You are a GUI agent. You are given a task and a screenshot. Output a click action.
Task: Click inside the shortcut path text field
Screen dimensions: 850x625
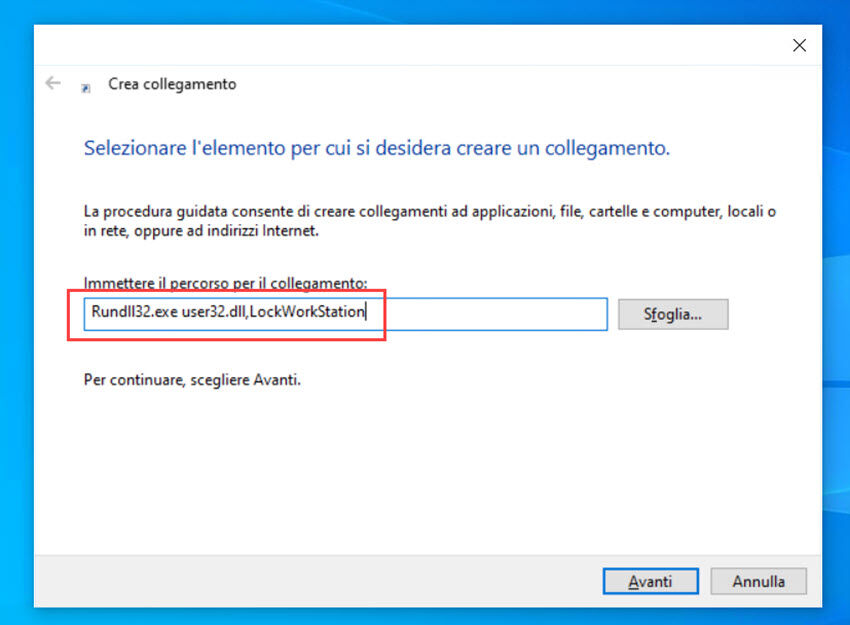click(300, 314)
